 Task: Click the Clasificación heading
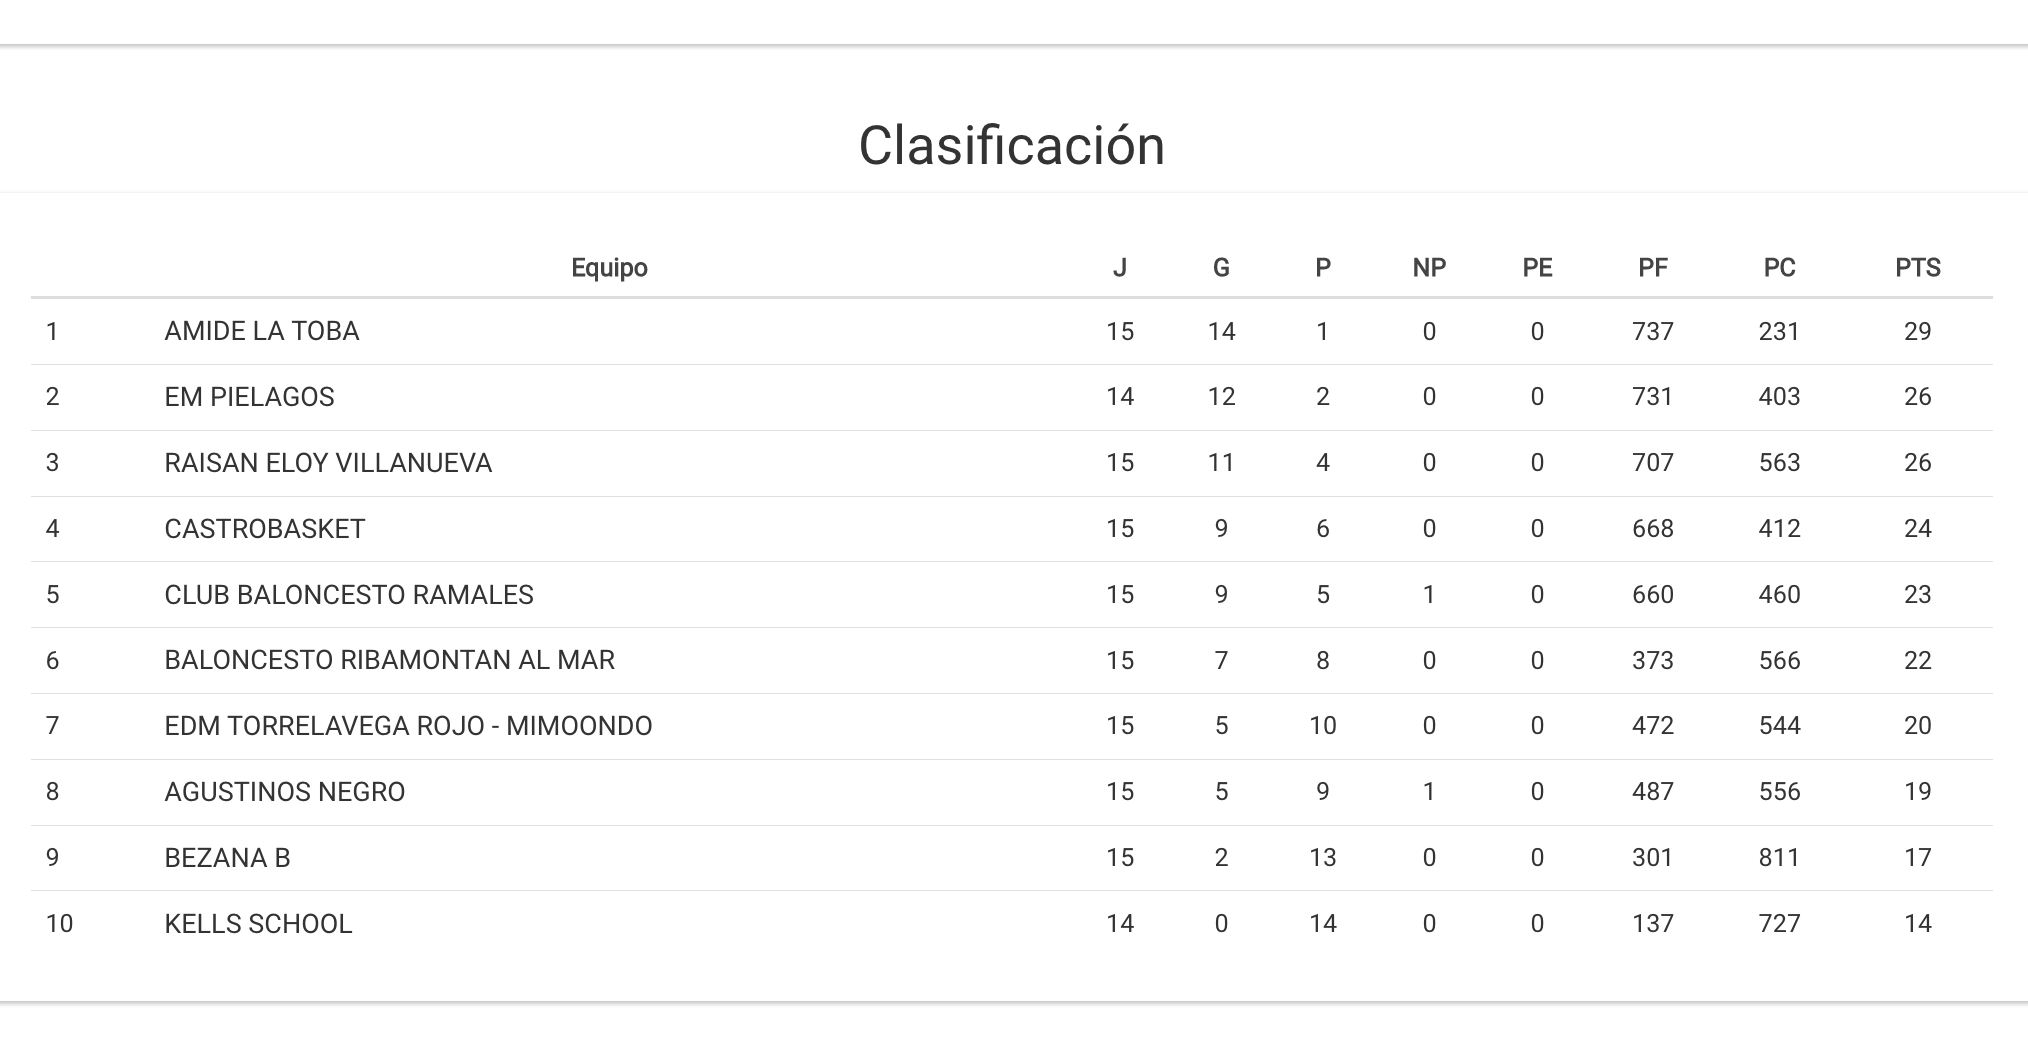point(1012,146)
